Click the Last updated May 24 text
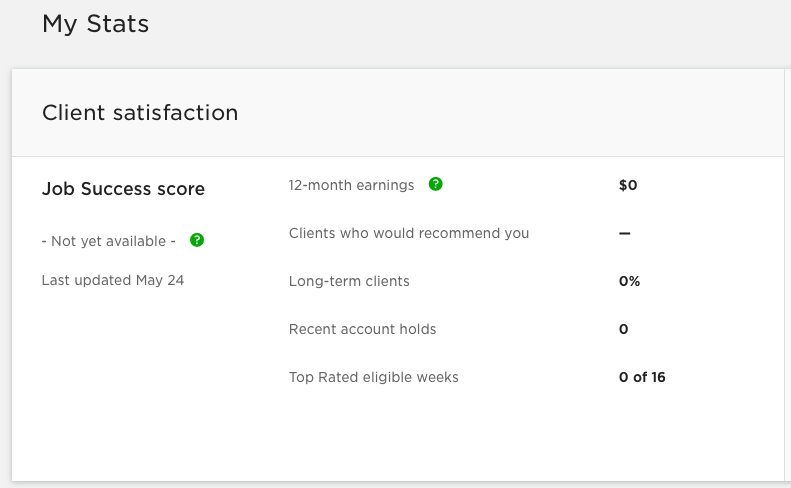Screen dimensions: 791x488 pyautogui.click(x=112, y=280)
